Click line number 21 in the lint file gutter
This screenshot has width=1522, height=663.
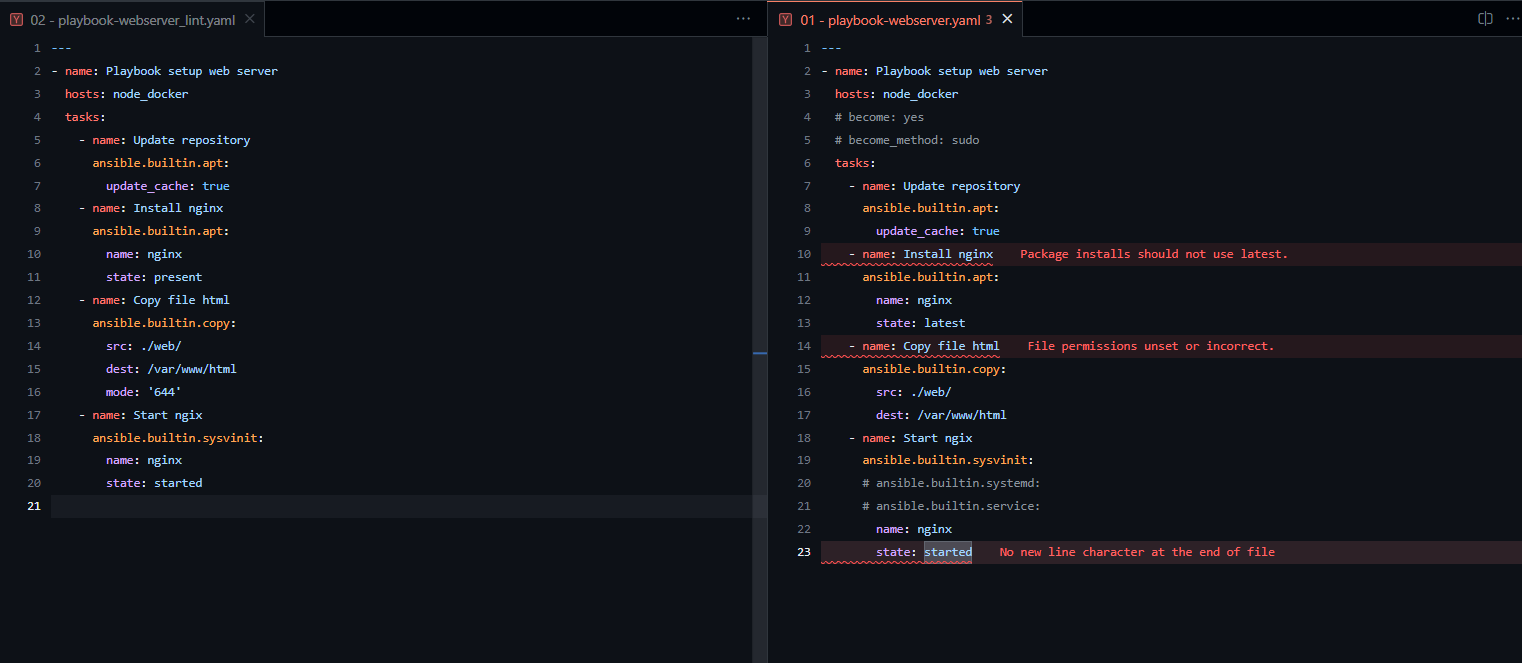pos(34,506)
